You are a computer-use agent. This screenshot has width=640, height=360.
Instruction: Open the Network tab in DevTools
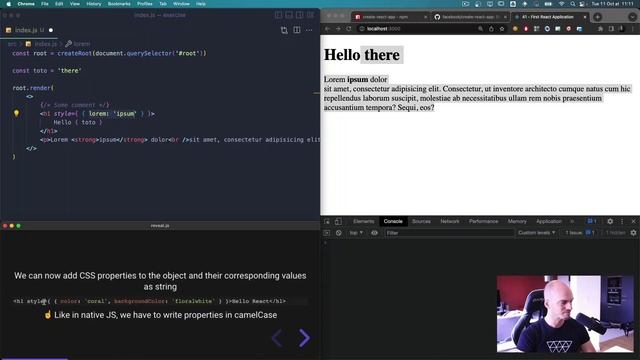click(x=450, y=221)
